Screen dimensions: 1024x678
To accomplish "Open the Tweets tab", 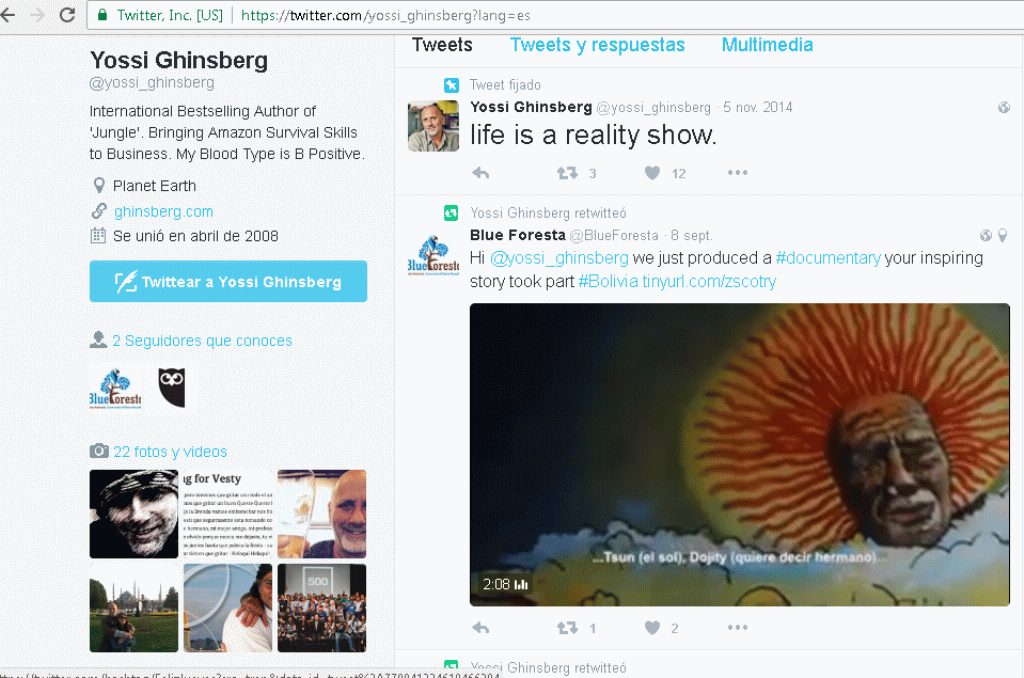I will coord(442,44).
